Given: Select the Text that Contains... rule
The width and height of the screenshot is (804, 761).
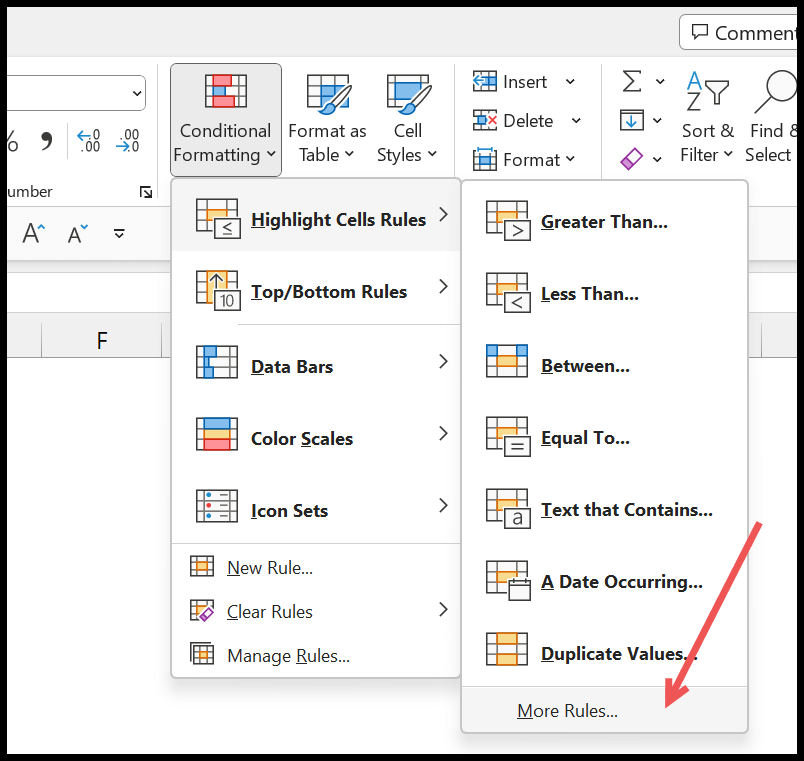Looking at the screenshot, I should point(605,509).
